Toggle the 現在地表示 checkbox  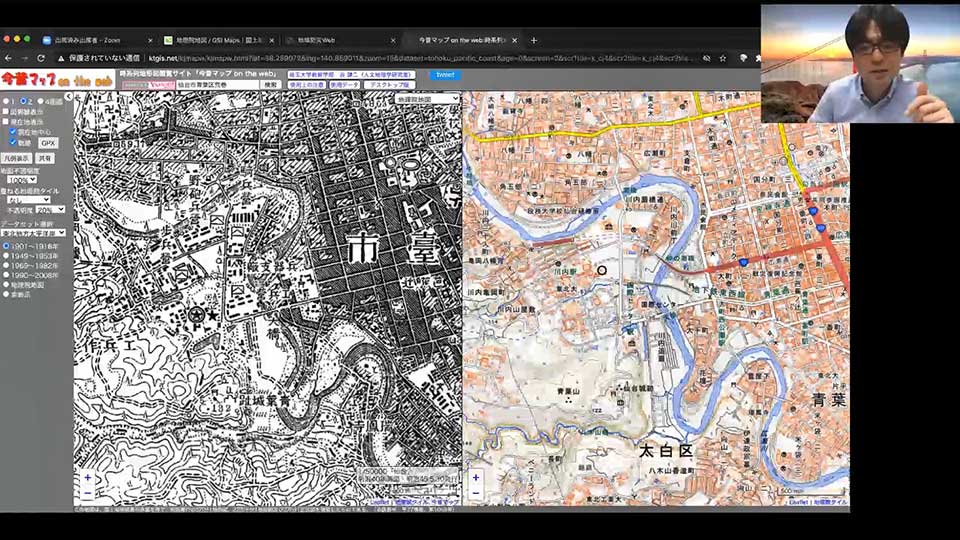point(6,122)
